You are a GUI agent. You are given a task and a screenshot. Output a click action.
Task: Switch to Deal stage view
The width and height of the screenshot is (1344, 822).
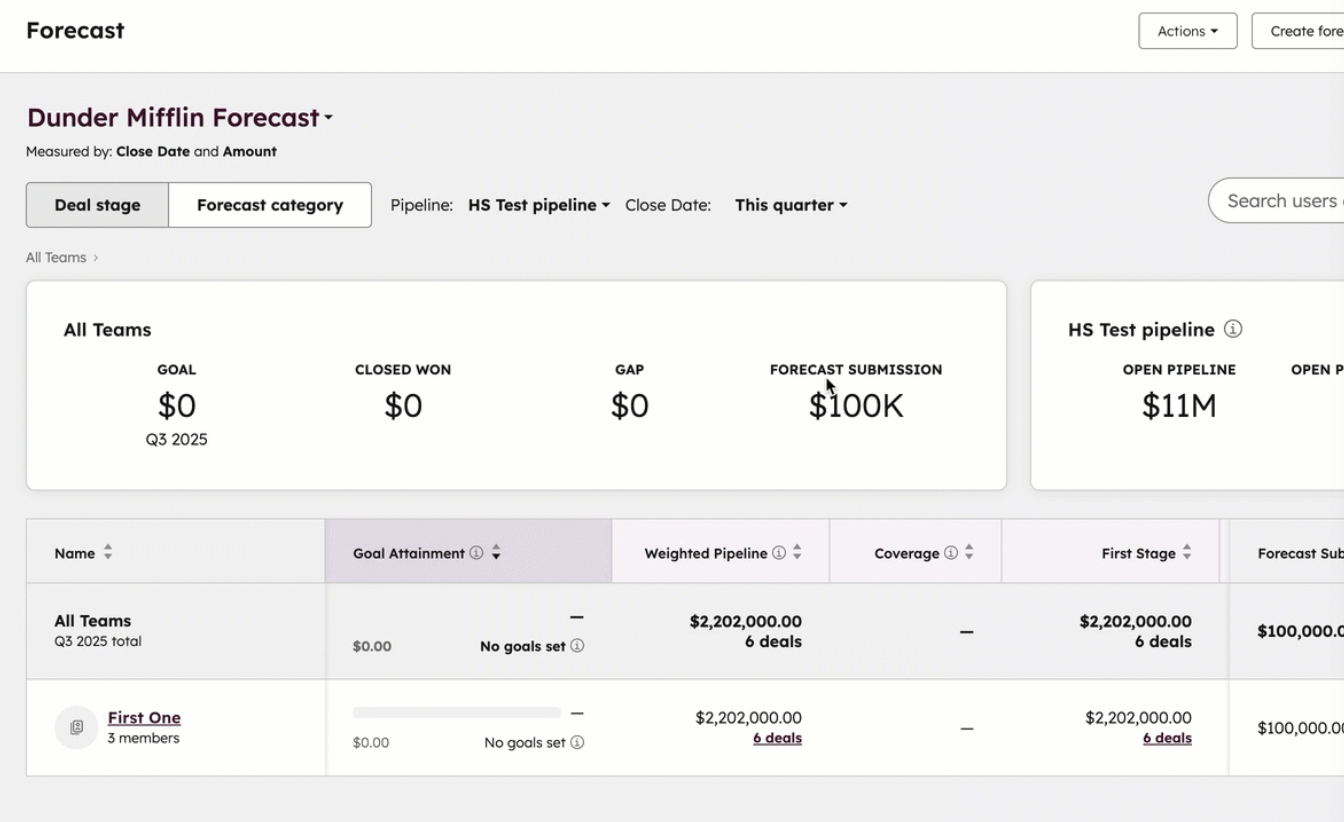pos(97,205)
